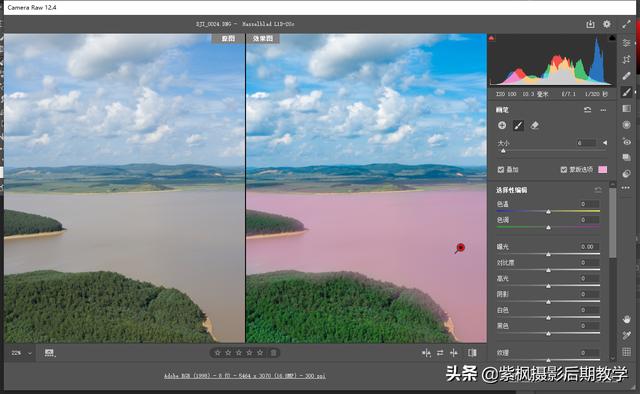The height and width of the screenshot is (394, 640).
Task: Toggle highlight clipping warning in histogram
Action: [612, 38]
